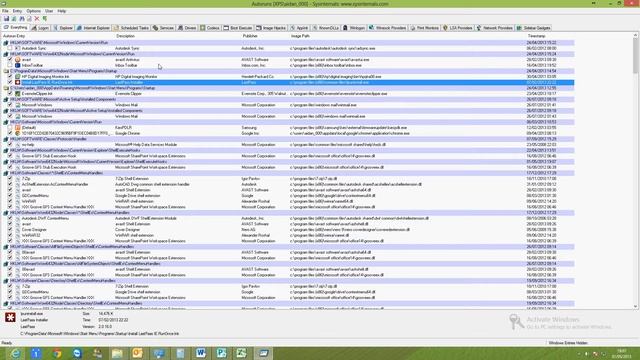640x360 pixels.
Task: Click the Autoruns taskbar icon
Action: [263, 353]
